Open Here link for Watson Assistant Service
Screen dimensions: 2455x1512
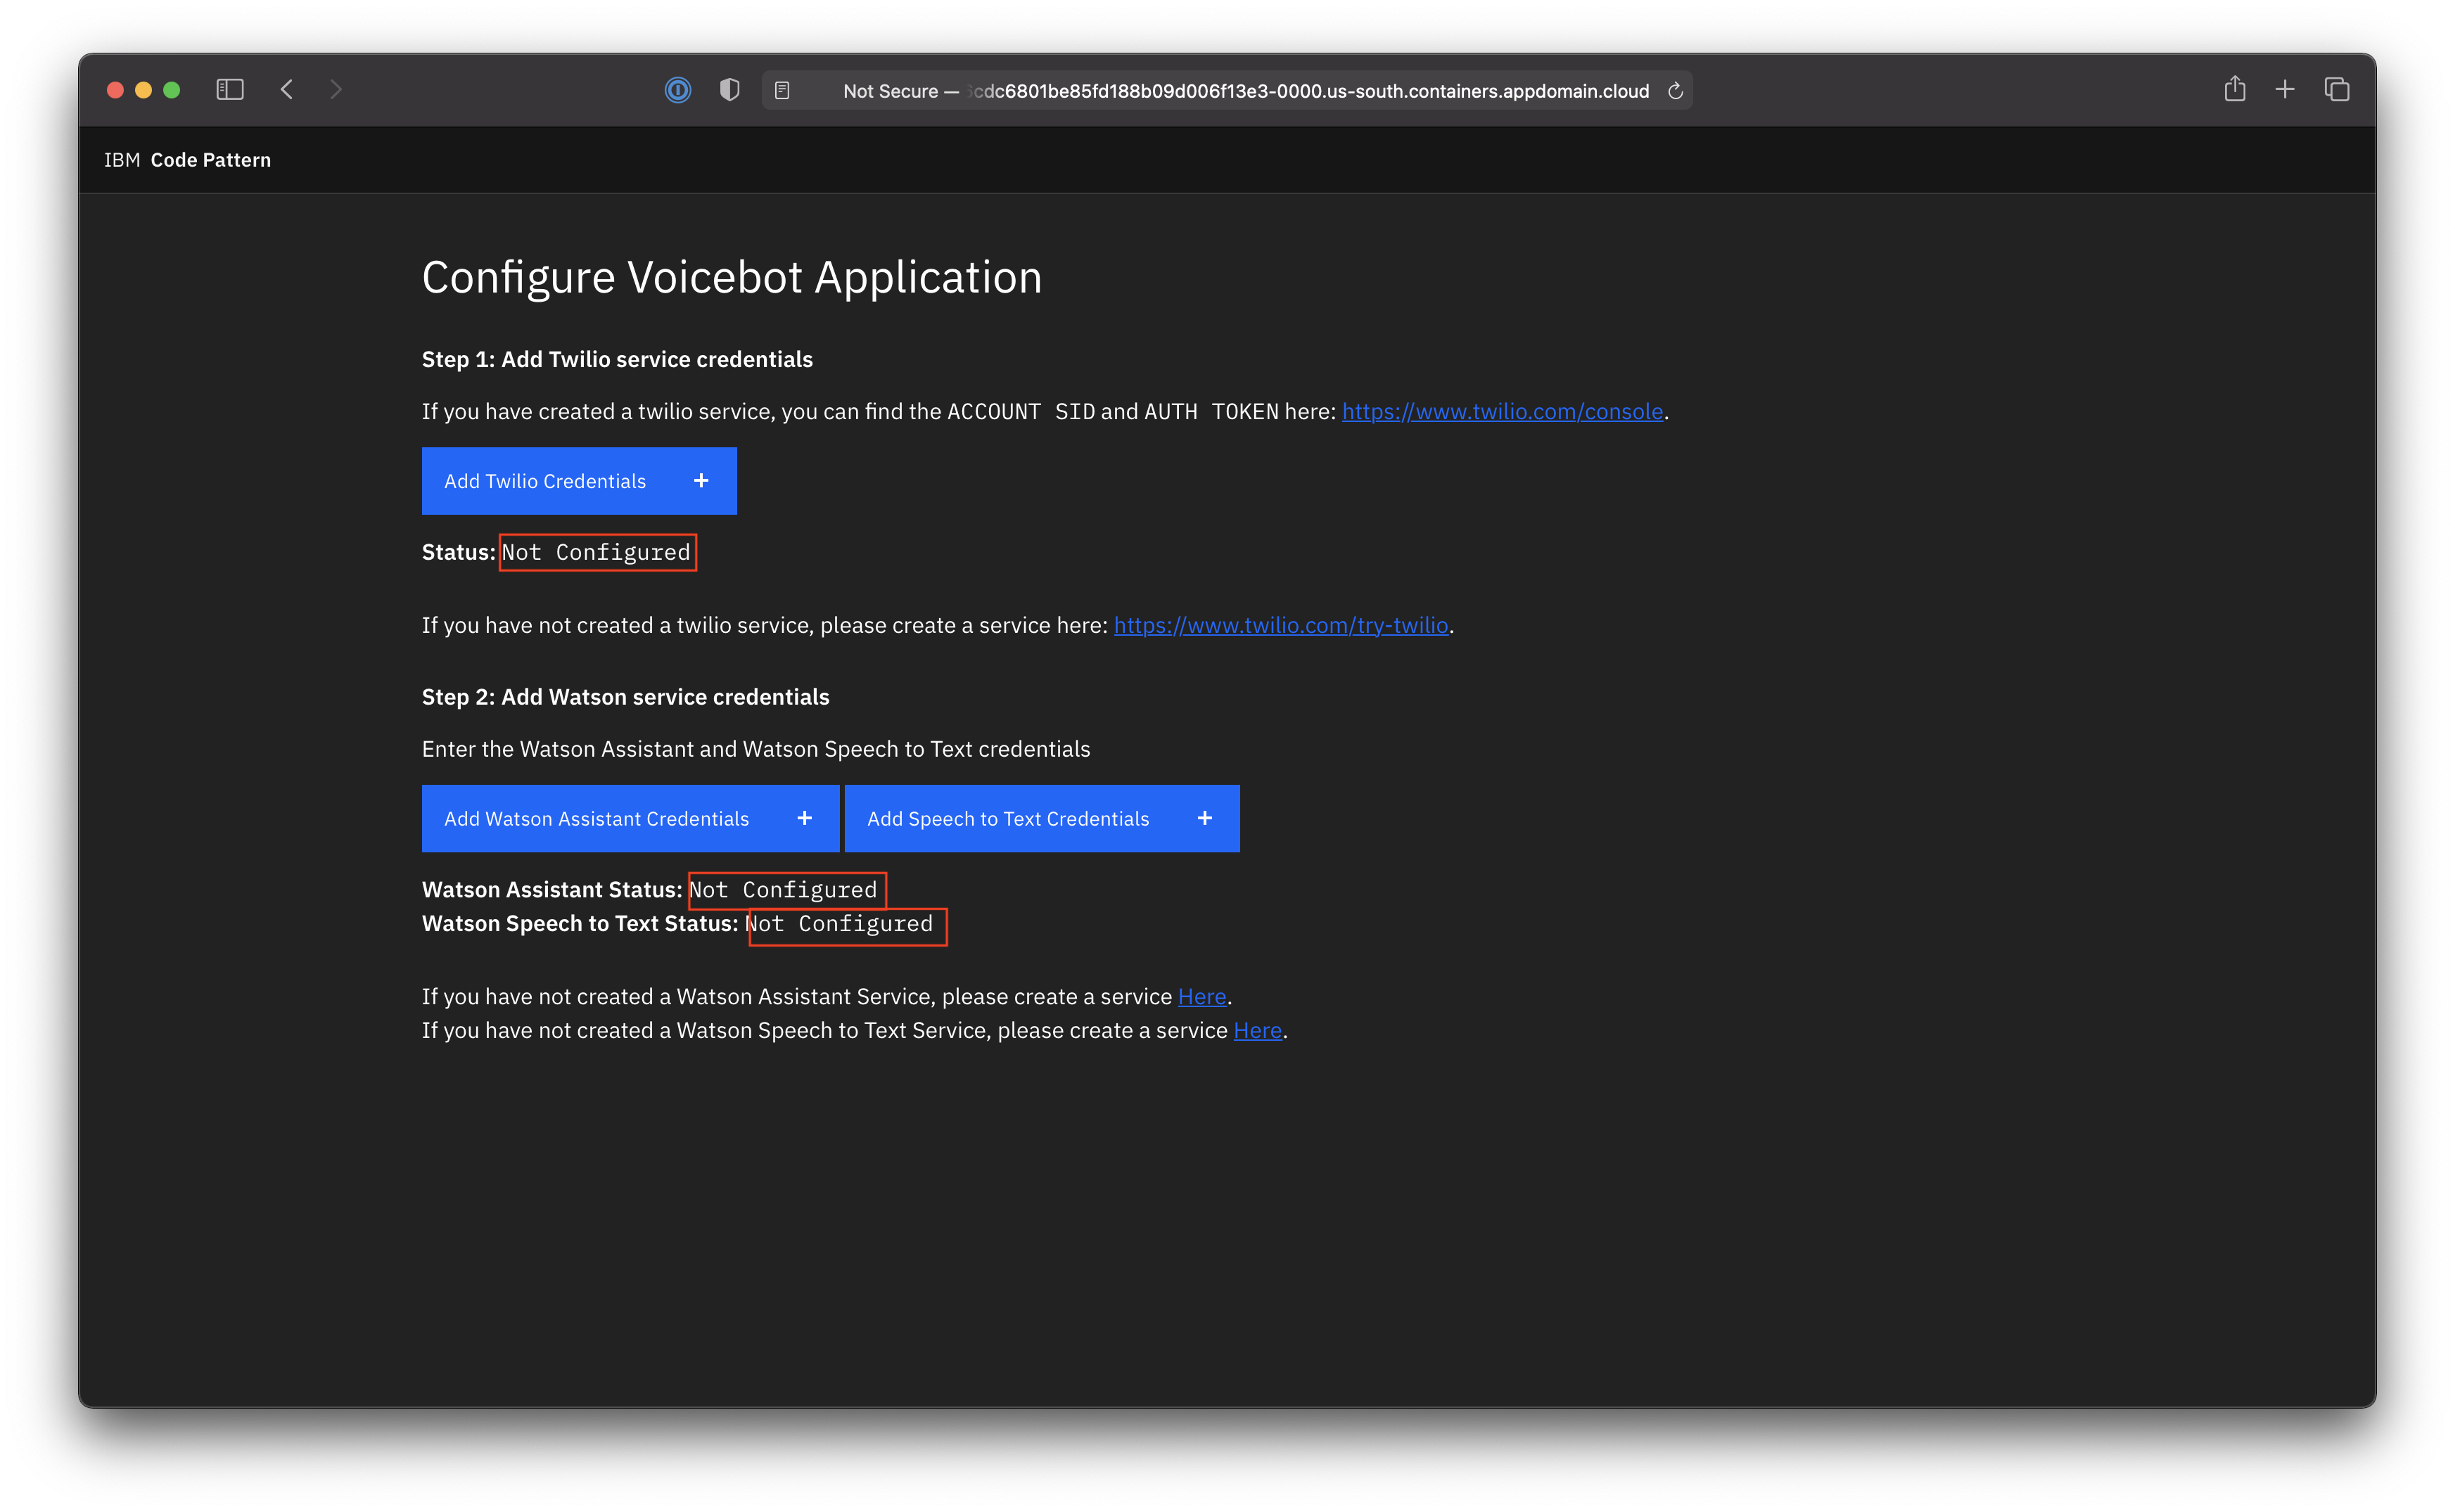[x=1202, y=997]
